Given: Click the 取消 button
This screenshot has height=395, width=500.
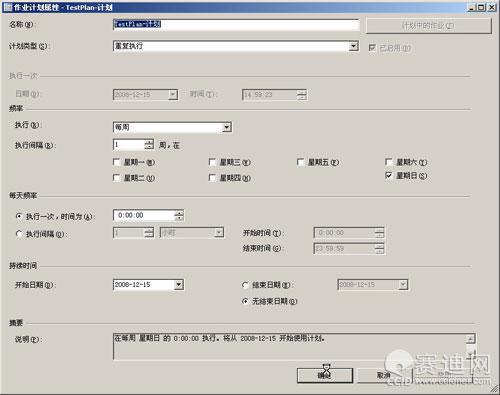Looking at the screenshot, I should [384, 376].
